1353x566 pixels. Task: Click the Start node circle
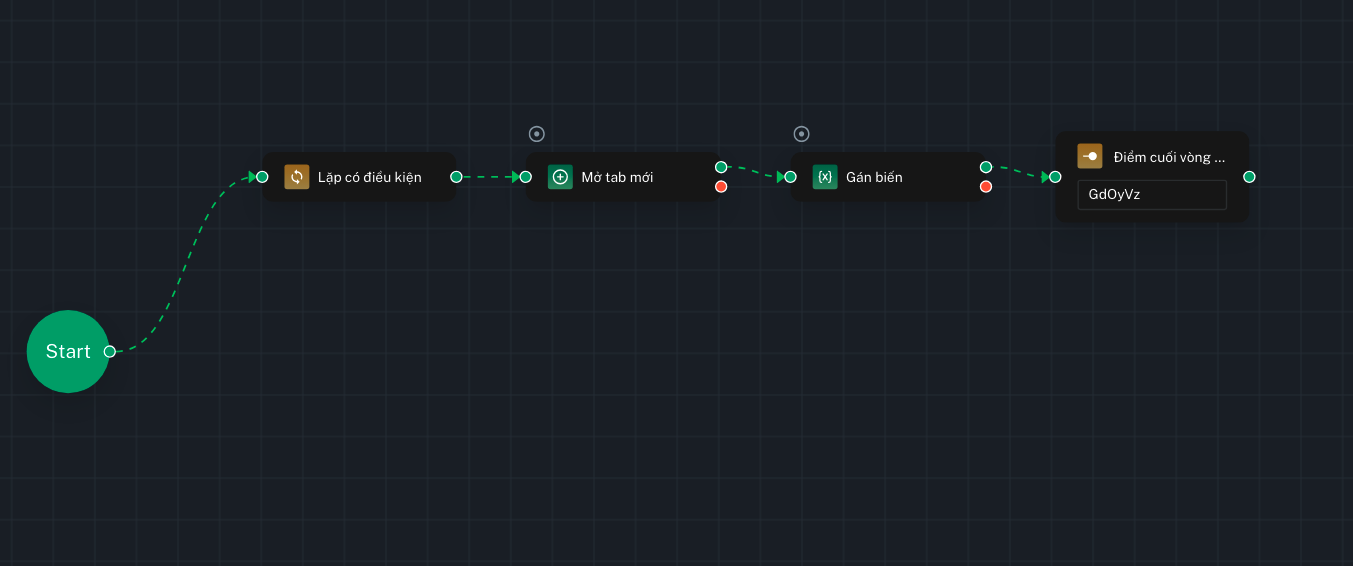(68, 351)
